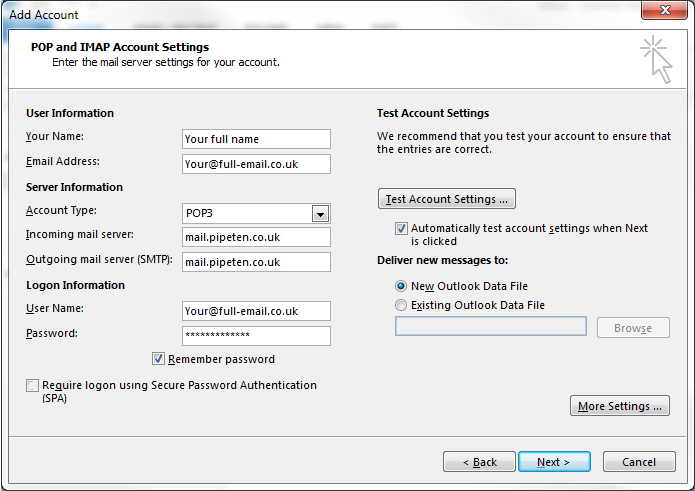Enable Require logon using Secure Password Authentication

[x=32, y=385]
